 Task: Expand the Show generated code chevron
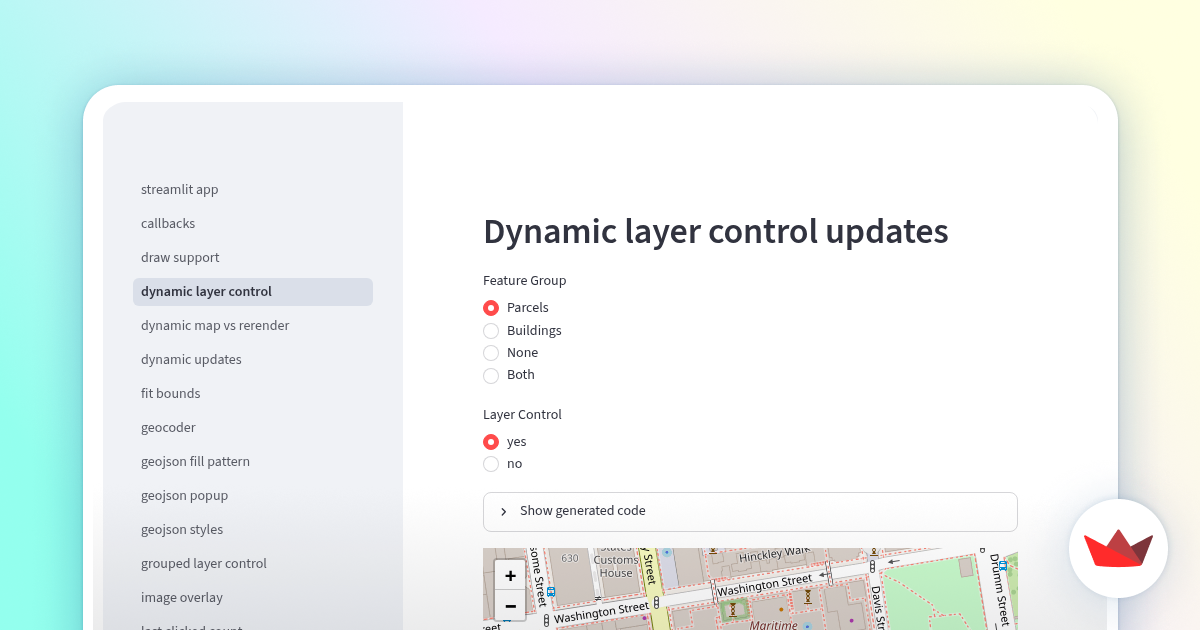503,511
